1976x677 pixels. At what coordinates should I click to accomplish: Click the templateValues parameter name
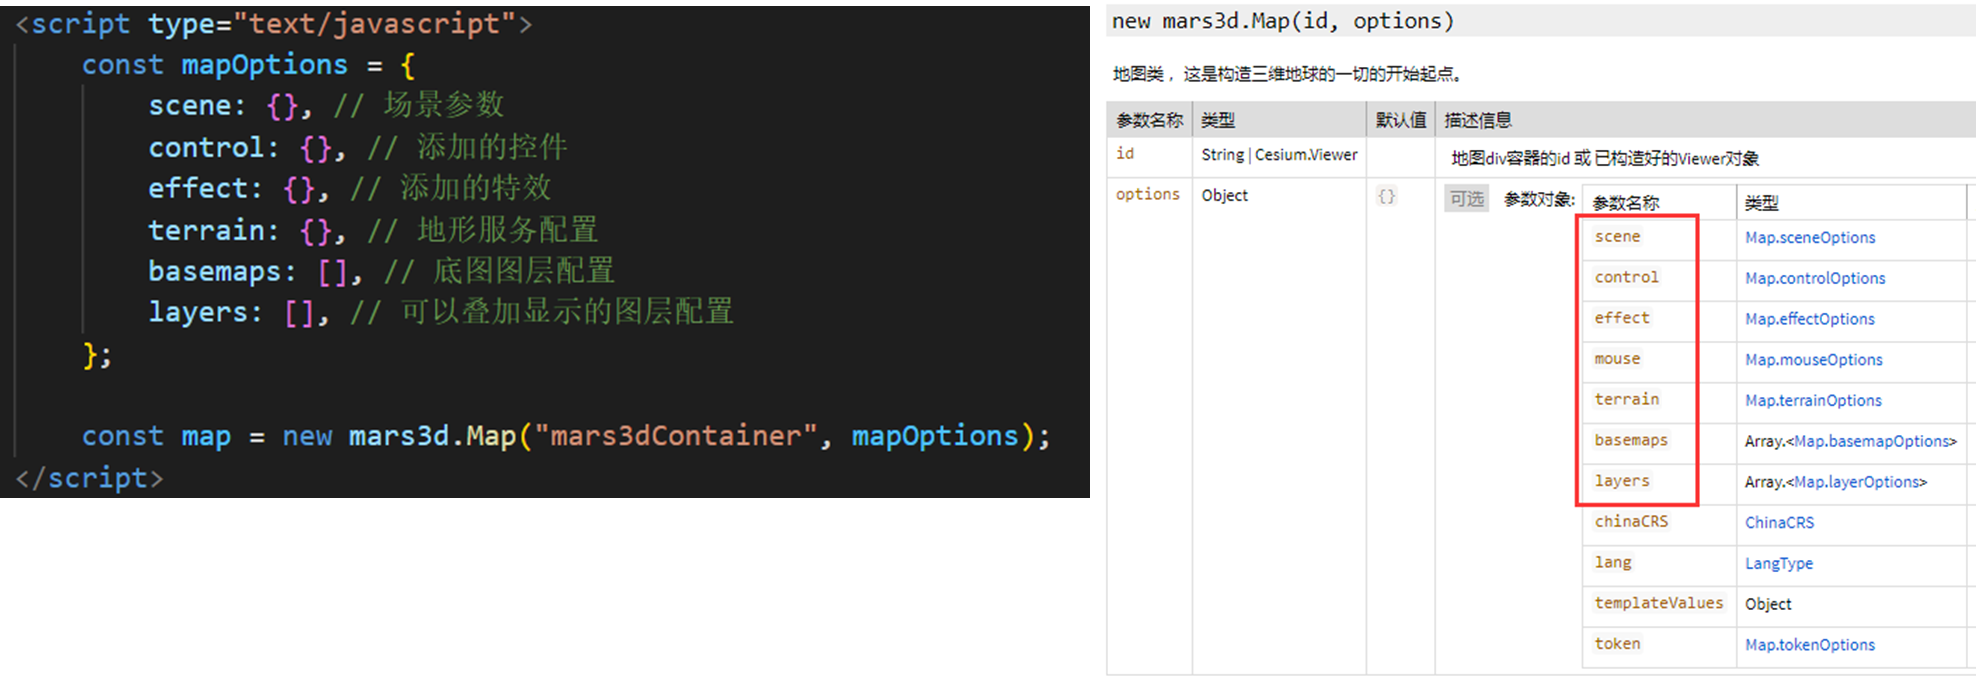click(x=1658, y=603)
